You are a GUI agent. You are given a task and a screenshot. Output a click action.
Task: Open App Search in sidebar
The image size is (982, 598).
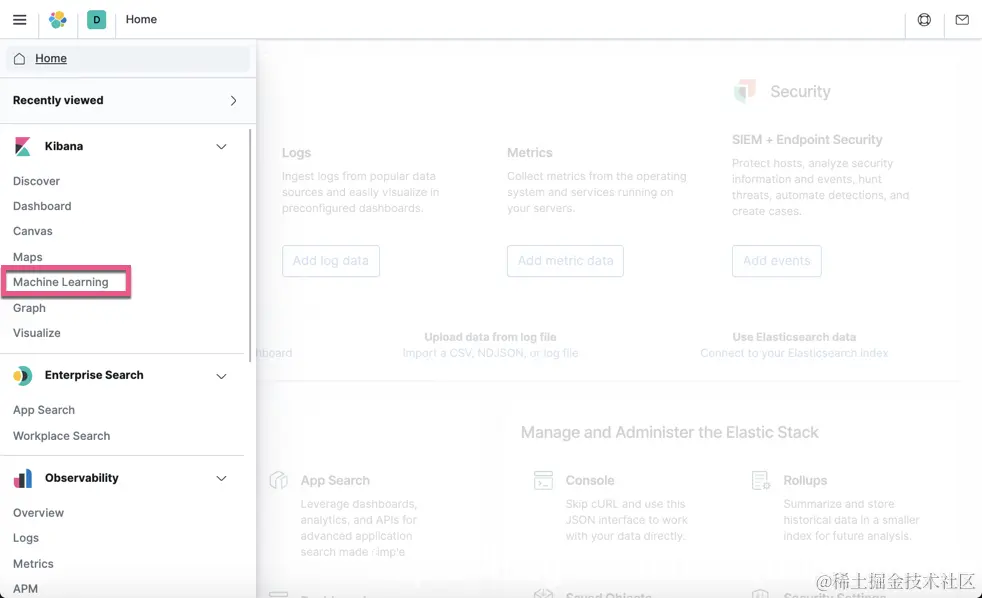click(x=44, y=410)
